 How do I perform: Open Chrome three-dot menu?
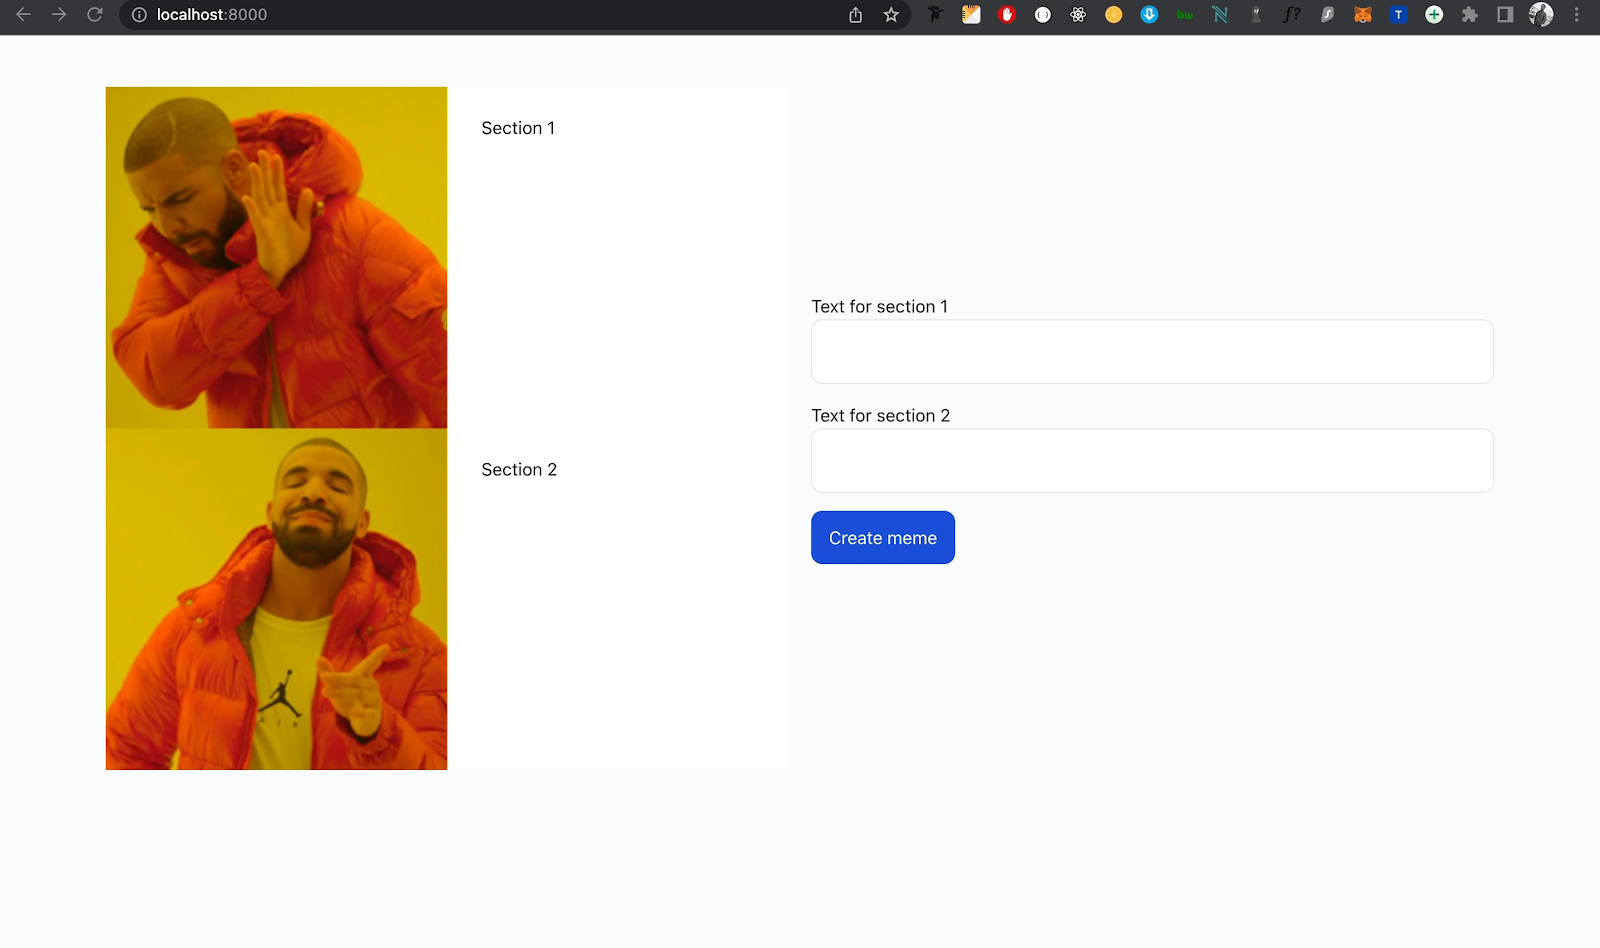point(1577,15)
